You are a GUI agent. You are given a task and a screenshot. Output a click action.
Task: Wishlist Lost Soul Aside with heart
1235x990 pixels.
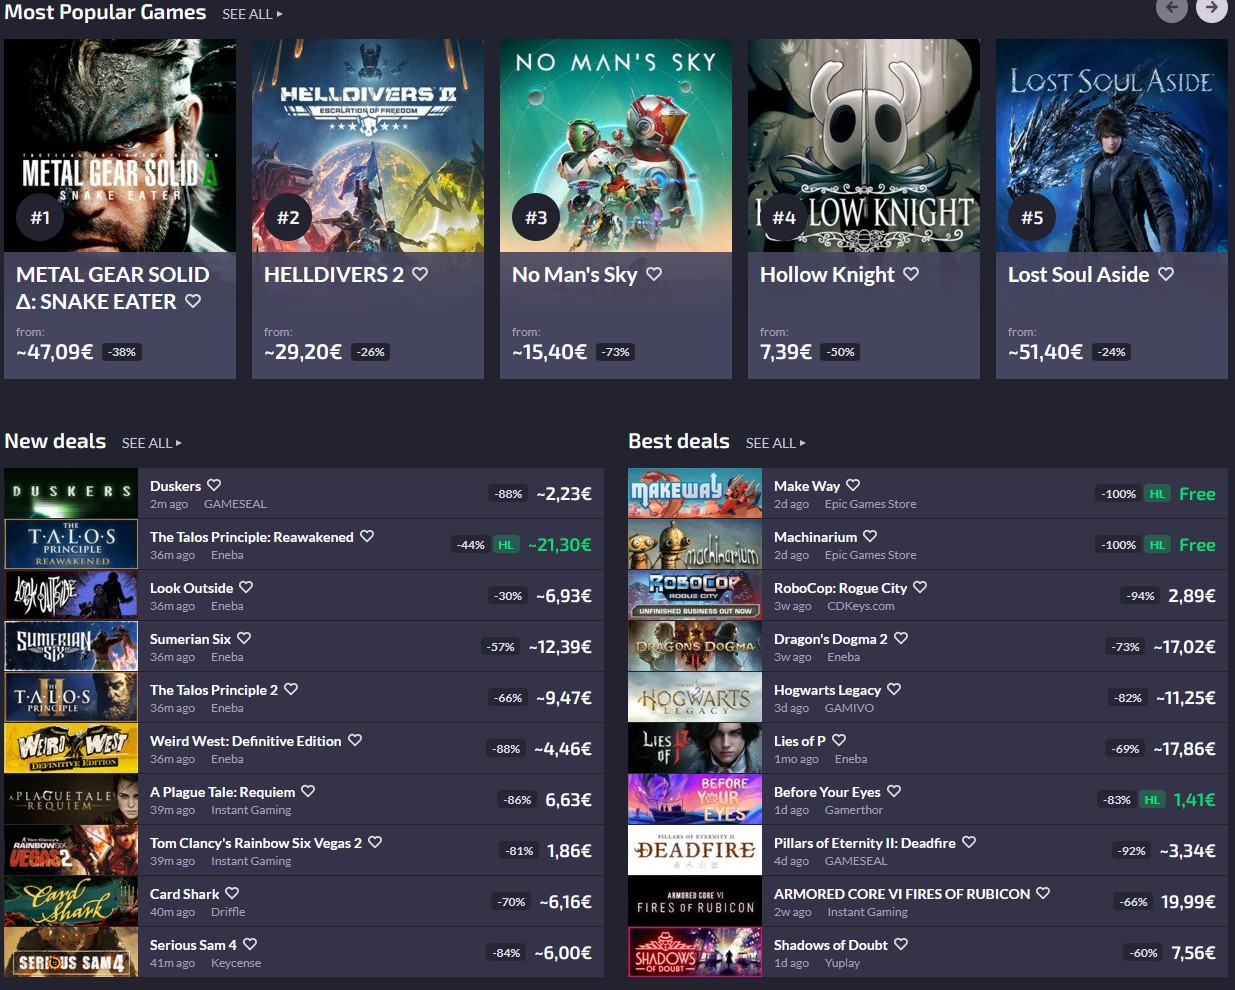(x=1166, y=274)
